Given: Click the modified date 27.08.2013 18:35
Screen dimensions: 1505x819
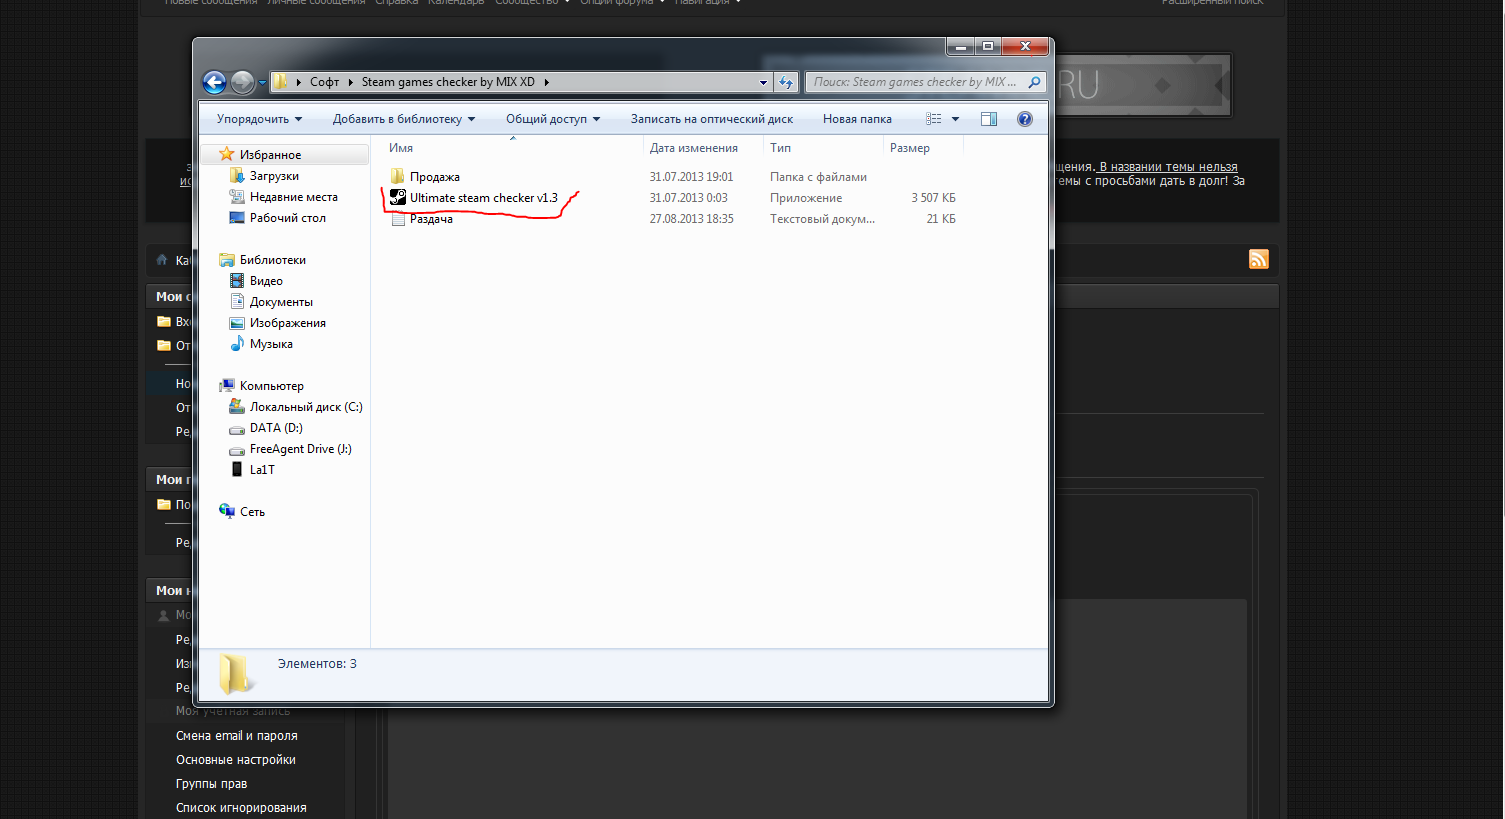Looking at the screenshot, I should (691, 219).
